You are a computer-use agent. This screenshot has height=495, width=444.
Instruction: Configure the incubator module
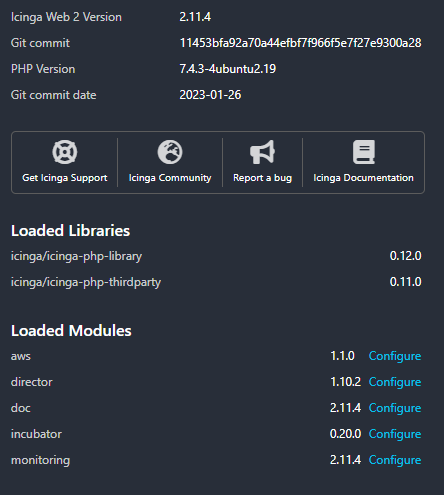pyautogui.click(x=395, y=434)
